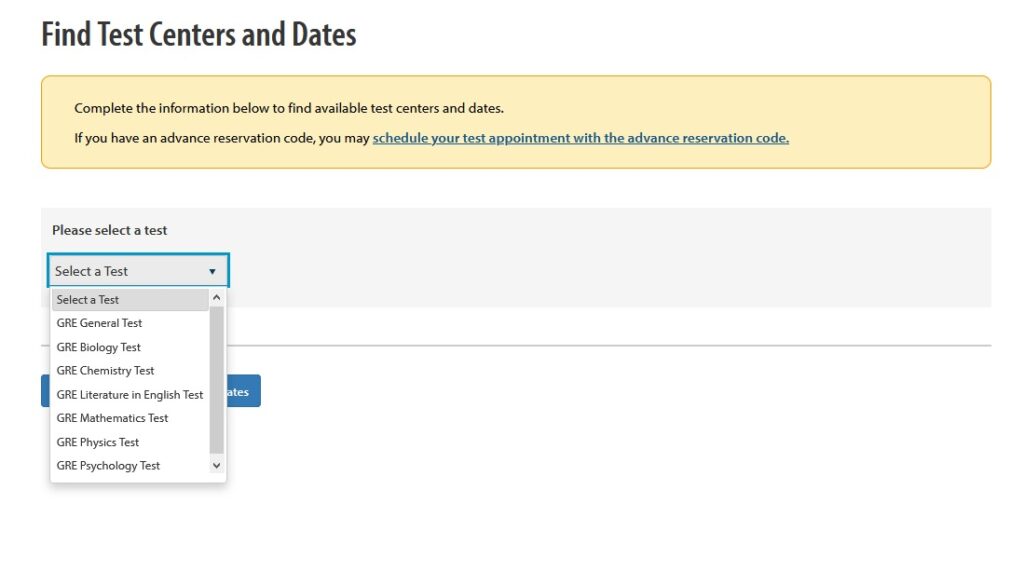Pick GRE Mathematics Test from the dropdown
Viewport: 1024px width, 585px height.
113,418
